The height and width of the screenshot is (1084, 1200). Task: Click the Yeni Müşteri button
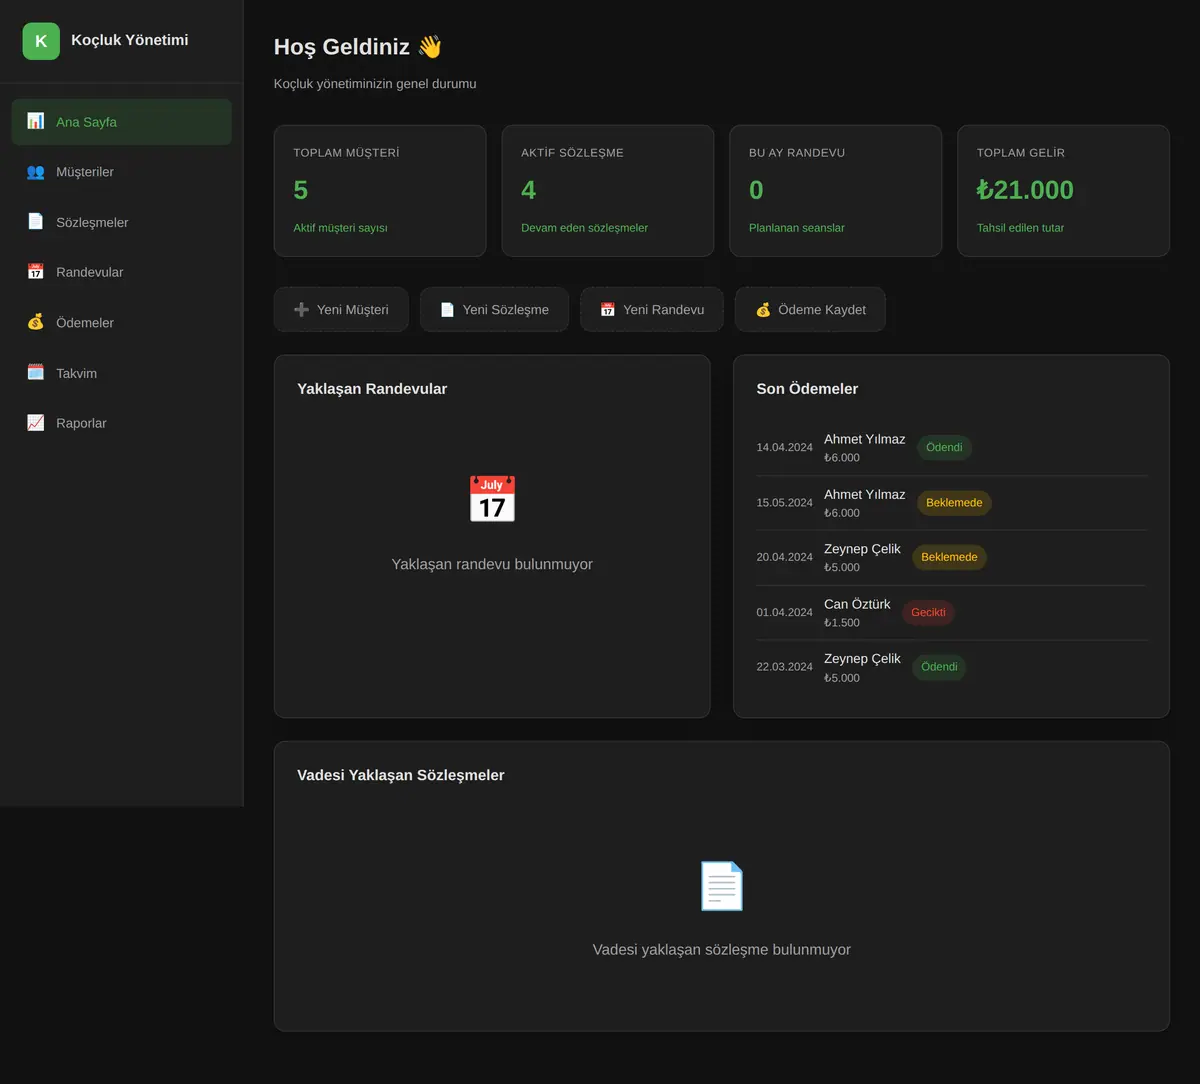(341, 310)
